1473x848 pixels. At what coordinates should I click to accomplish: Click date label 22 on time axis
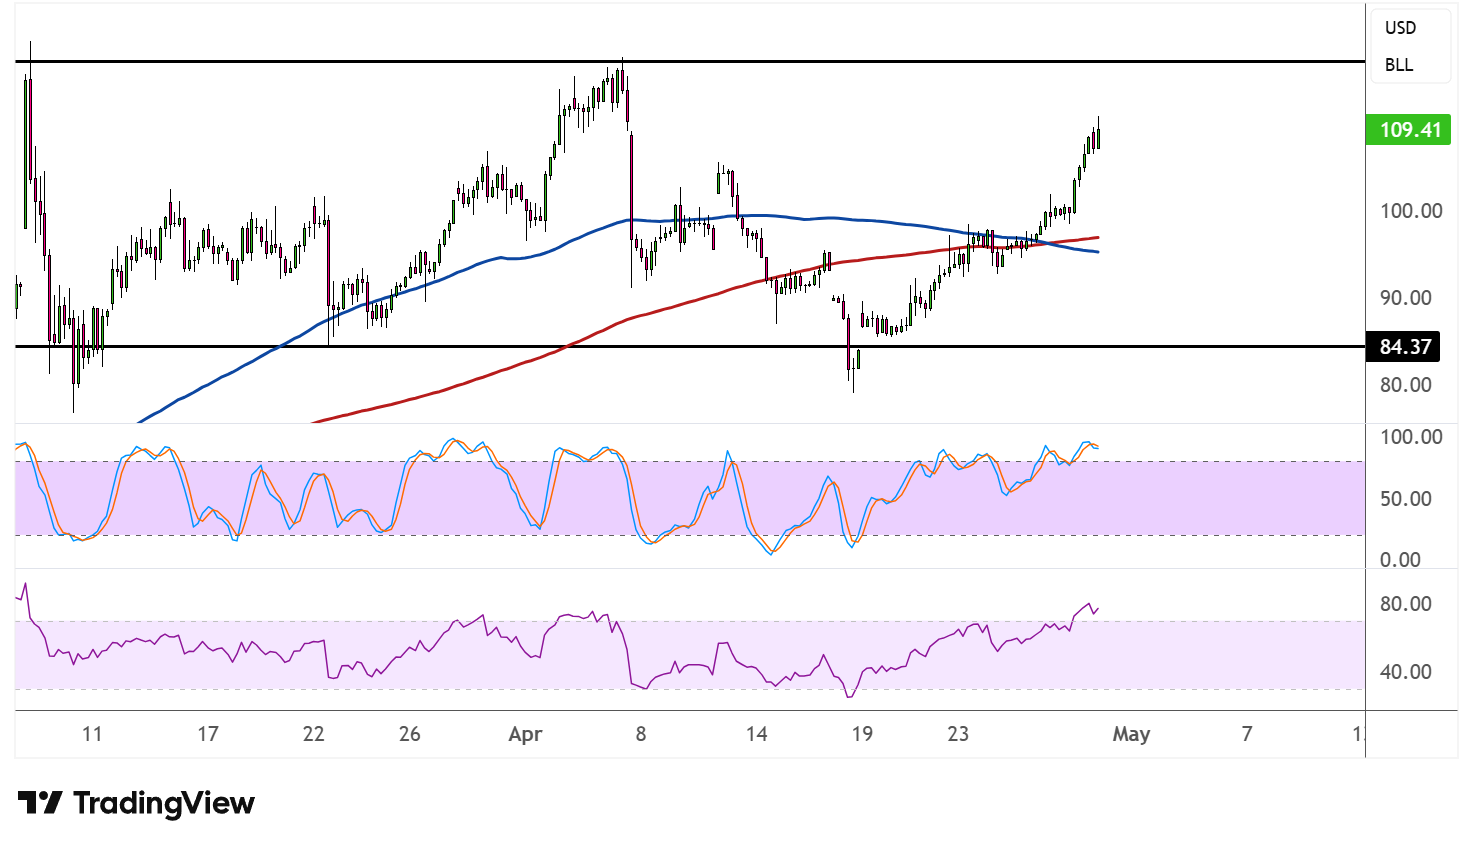click(x=313, y=734)
